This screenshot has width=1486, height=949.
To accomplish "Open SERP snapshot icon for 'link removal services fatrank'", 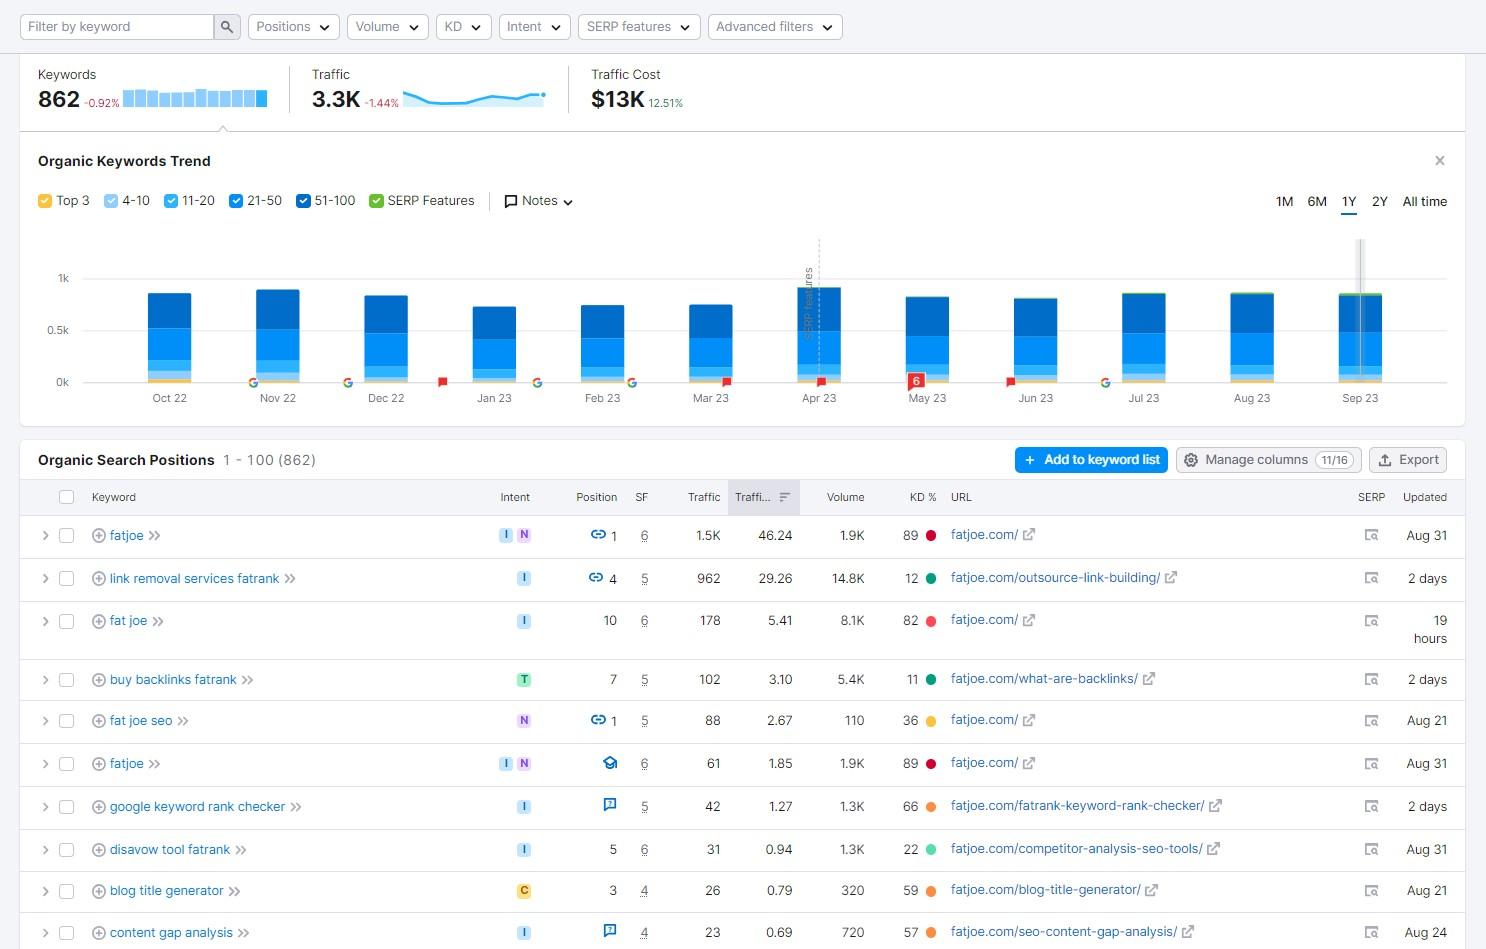I will [x=1371, y=578].
